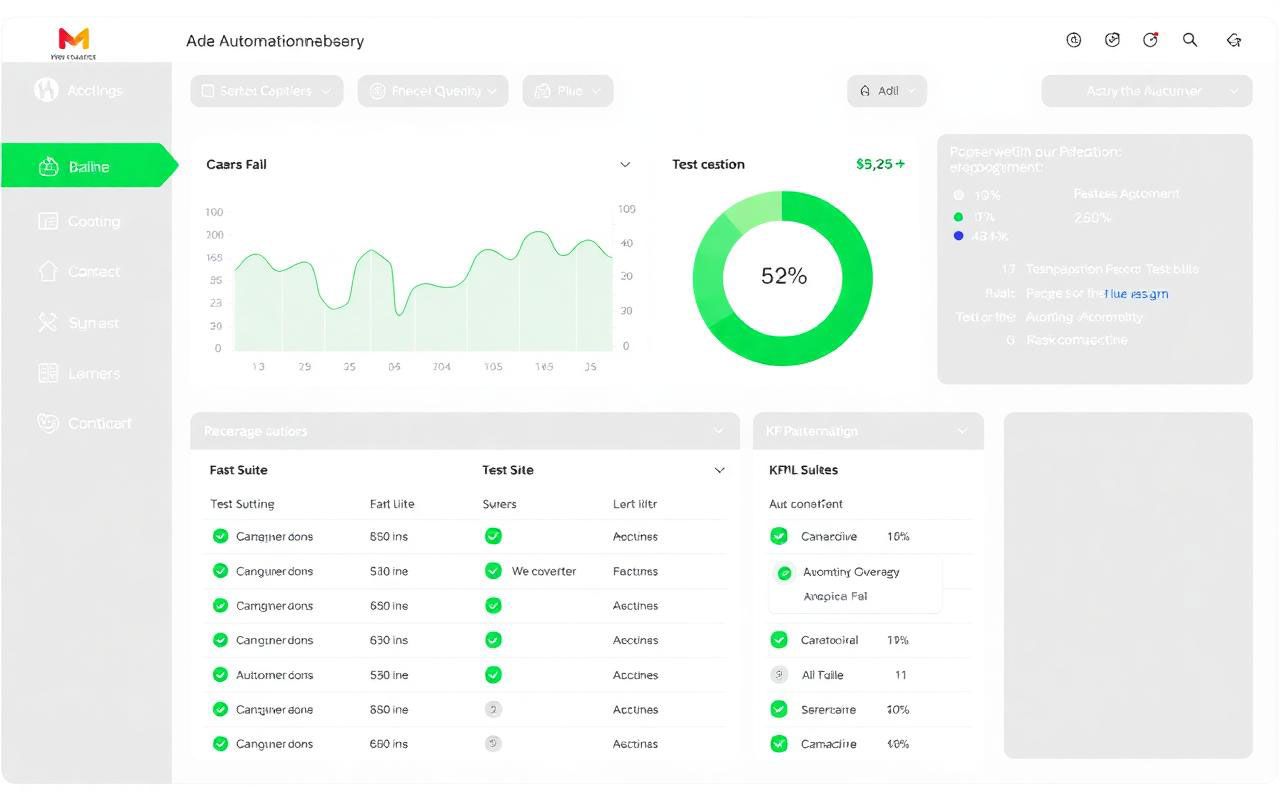
Task: Toggle the Camaclire checkbox
Action: (779, 744)
